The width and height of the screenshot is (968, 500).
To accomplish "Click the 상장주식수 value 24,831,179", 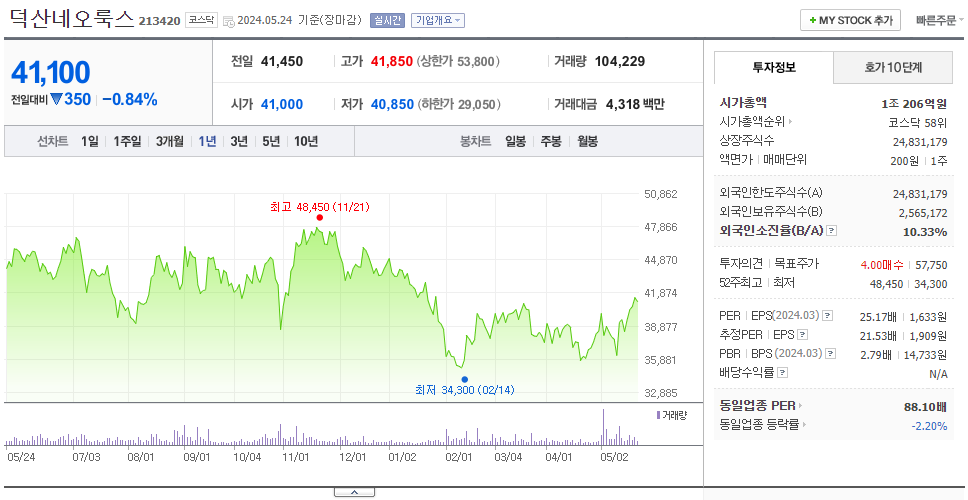I will [920, 142].
